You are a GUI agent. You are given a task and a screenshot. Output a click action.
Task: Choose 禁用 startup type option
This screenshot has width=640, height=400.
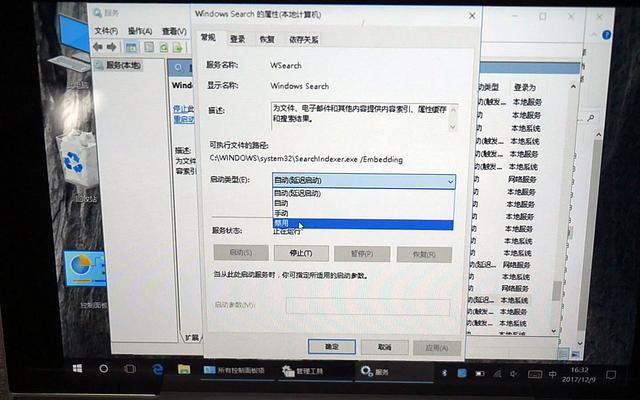[363, 224]
